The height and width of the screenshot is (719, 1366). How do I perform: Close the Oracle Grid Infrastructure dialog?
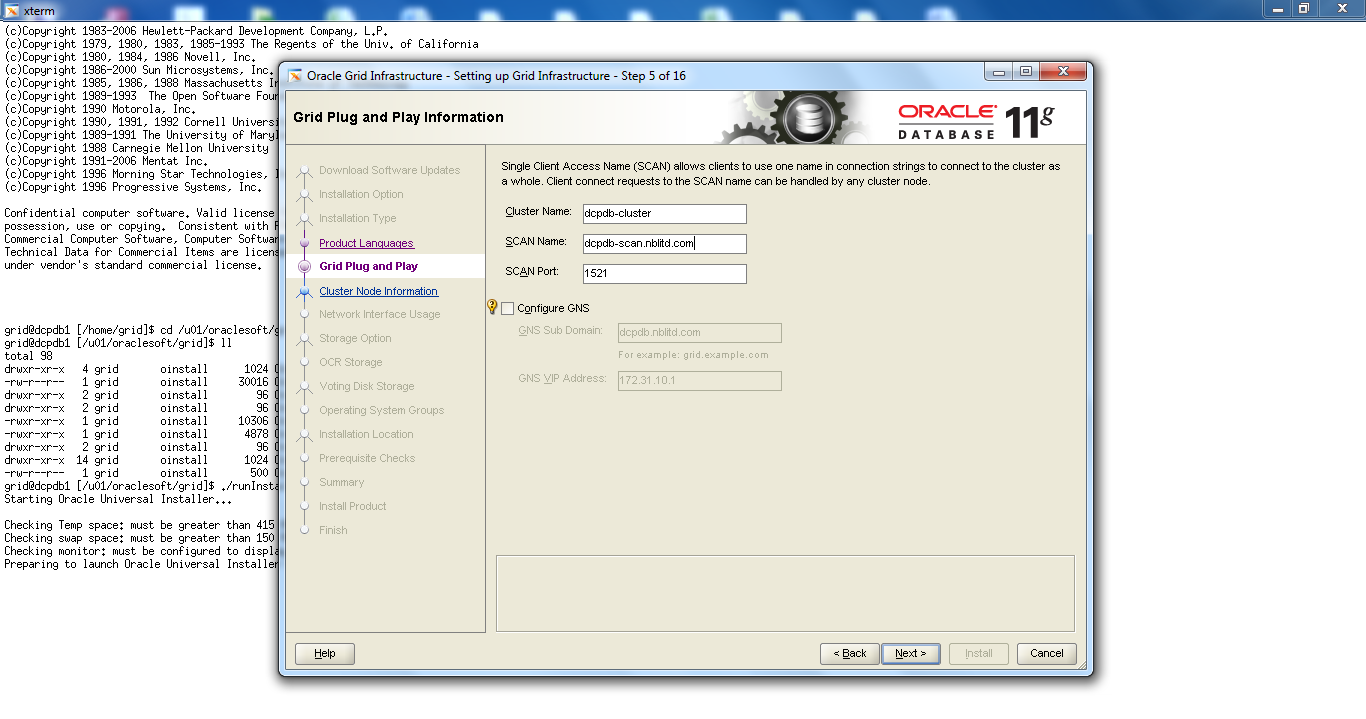coord(1062,71)
